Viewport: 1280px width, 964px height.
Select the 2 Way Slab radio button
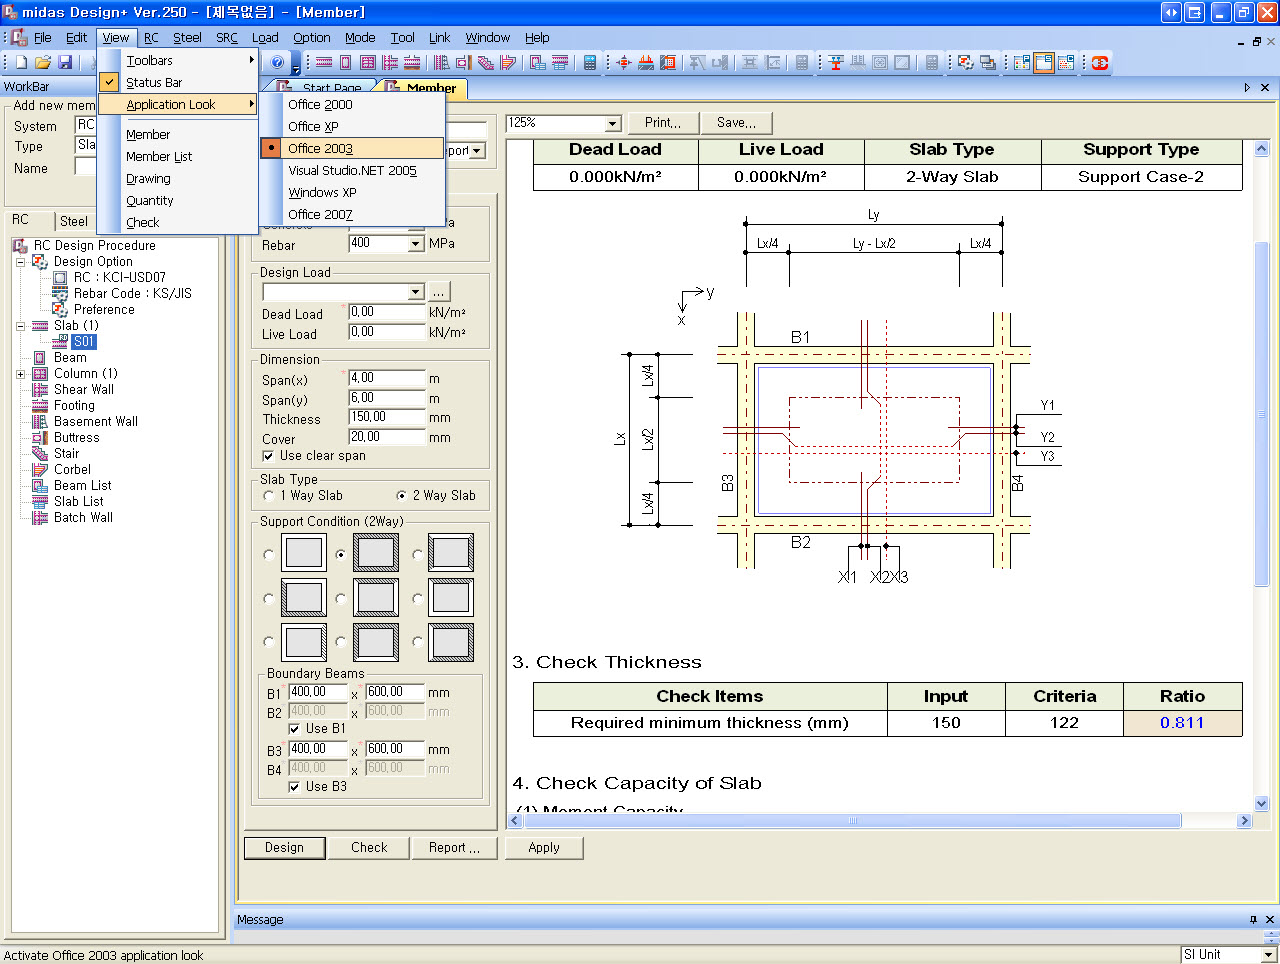point(401,496)
